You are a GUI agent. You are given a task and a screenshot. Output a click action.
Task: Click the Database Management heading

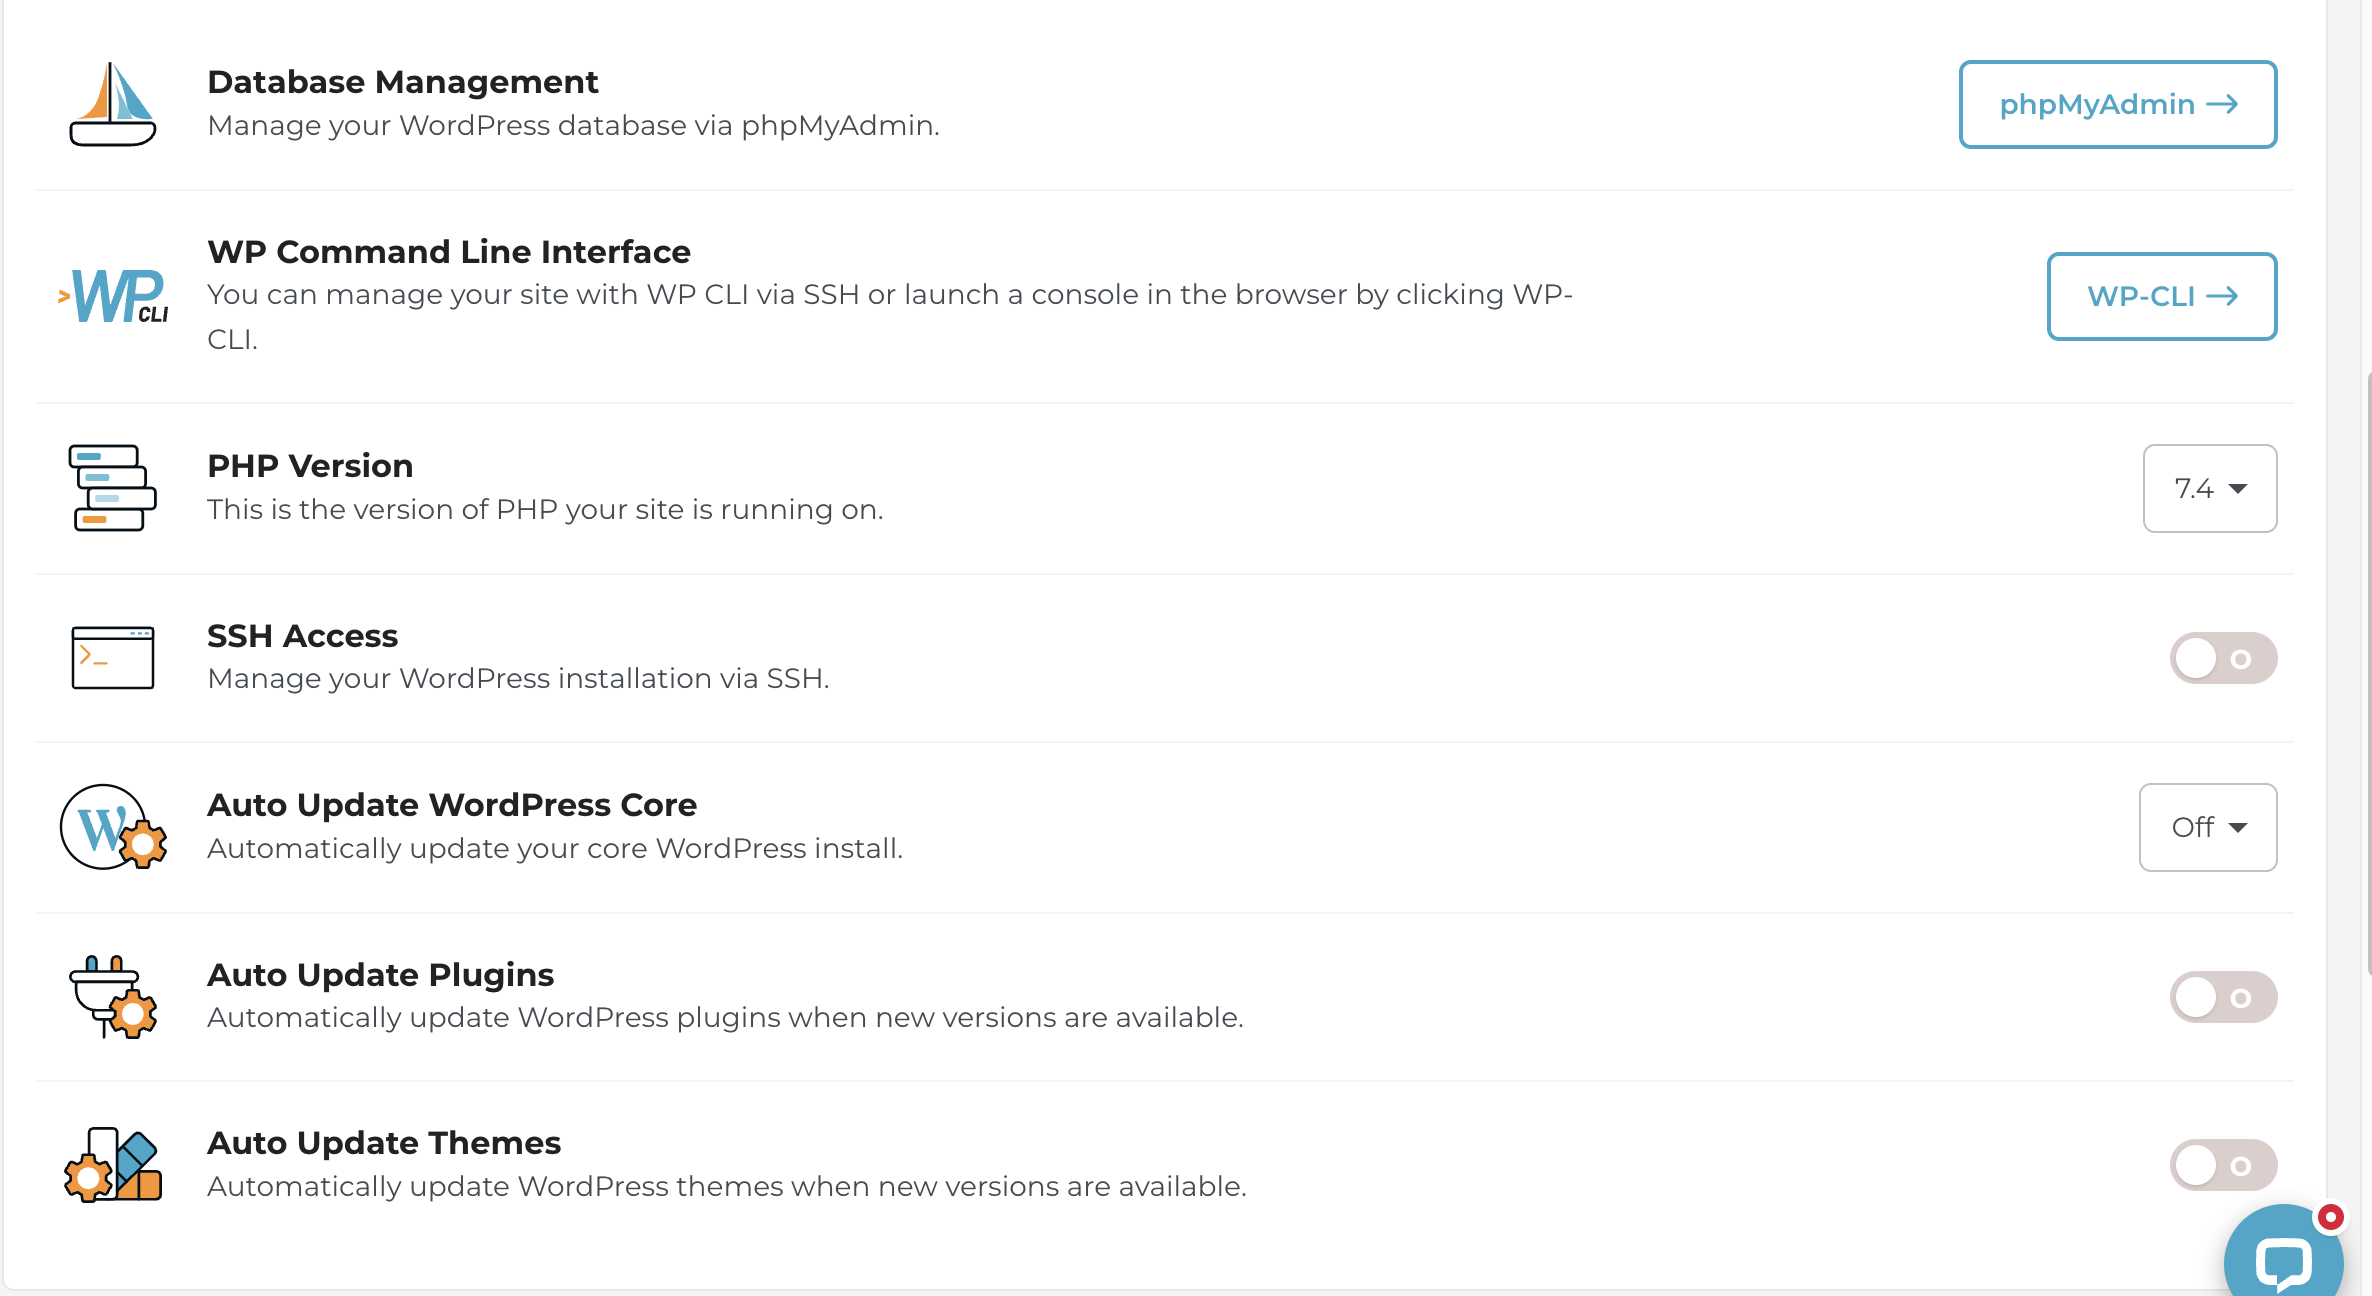pos(402,82)
